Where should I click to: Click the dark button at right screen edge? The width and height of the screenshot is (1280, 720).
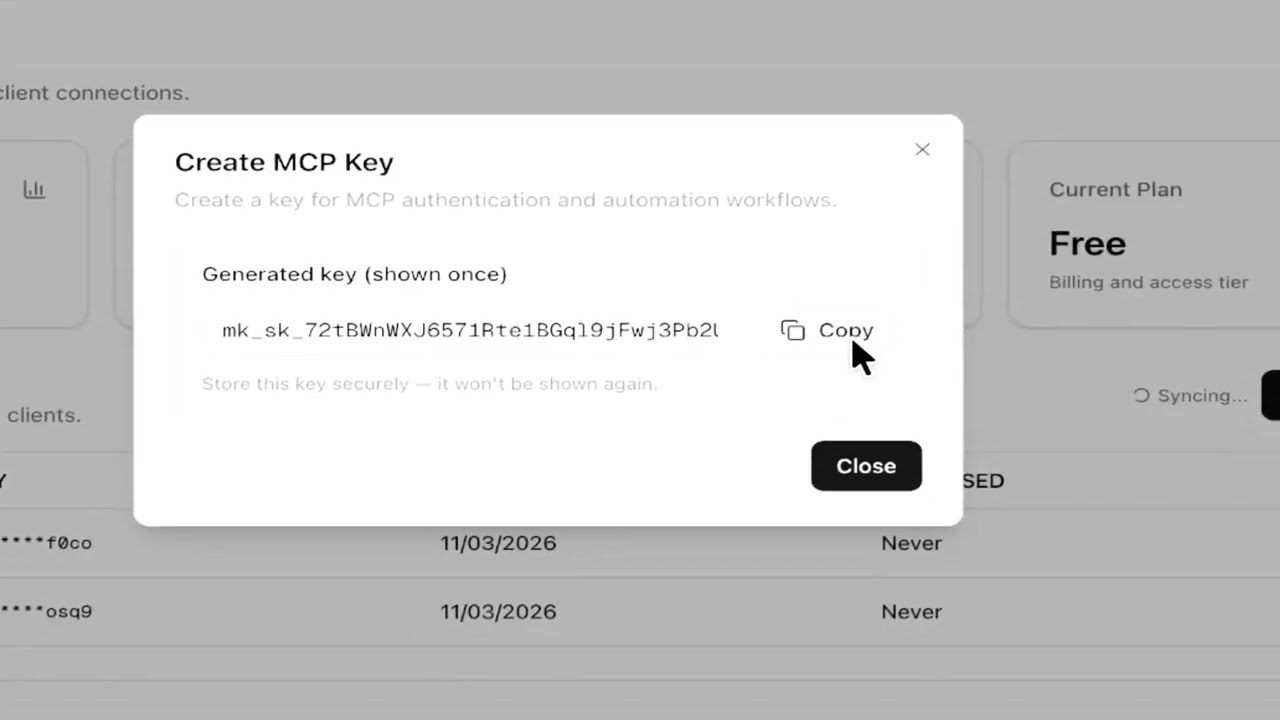(x=1271, y=395)
